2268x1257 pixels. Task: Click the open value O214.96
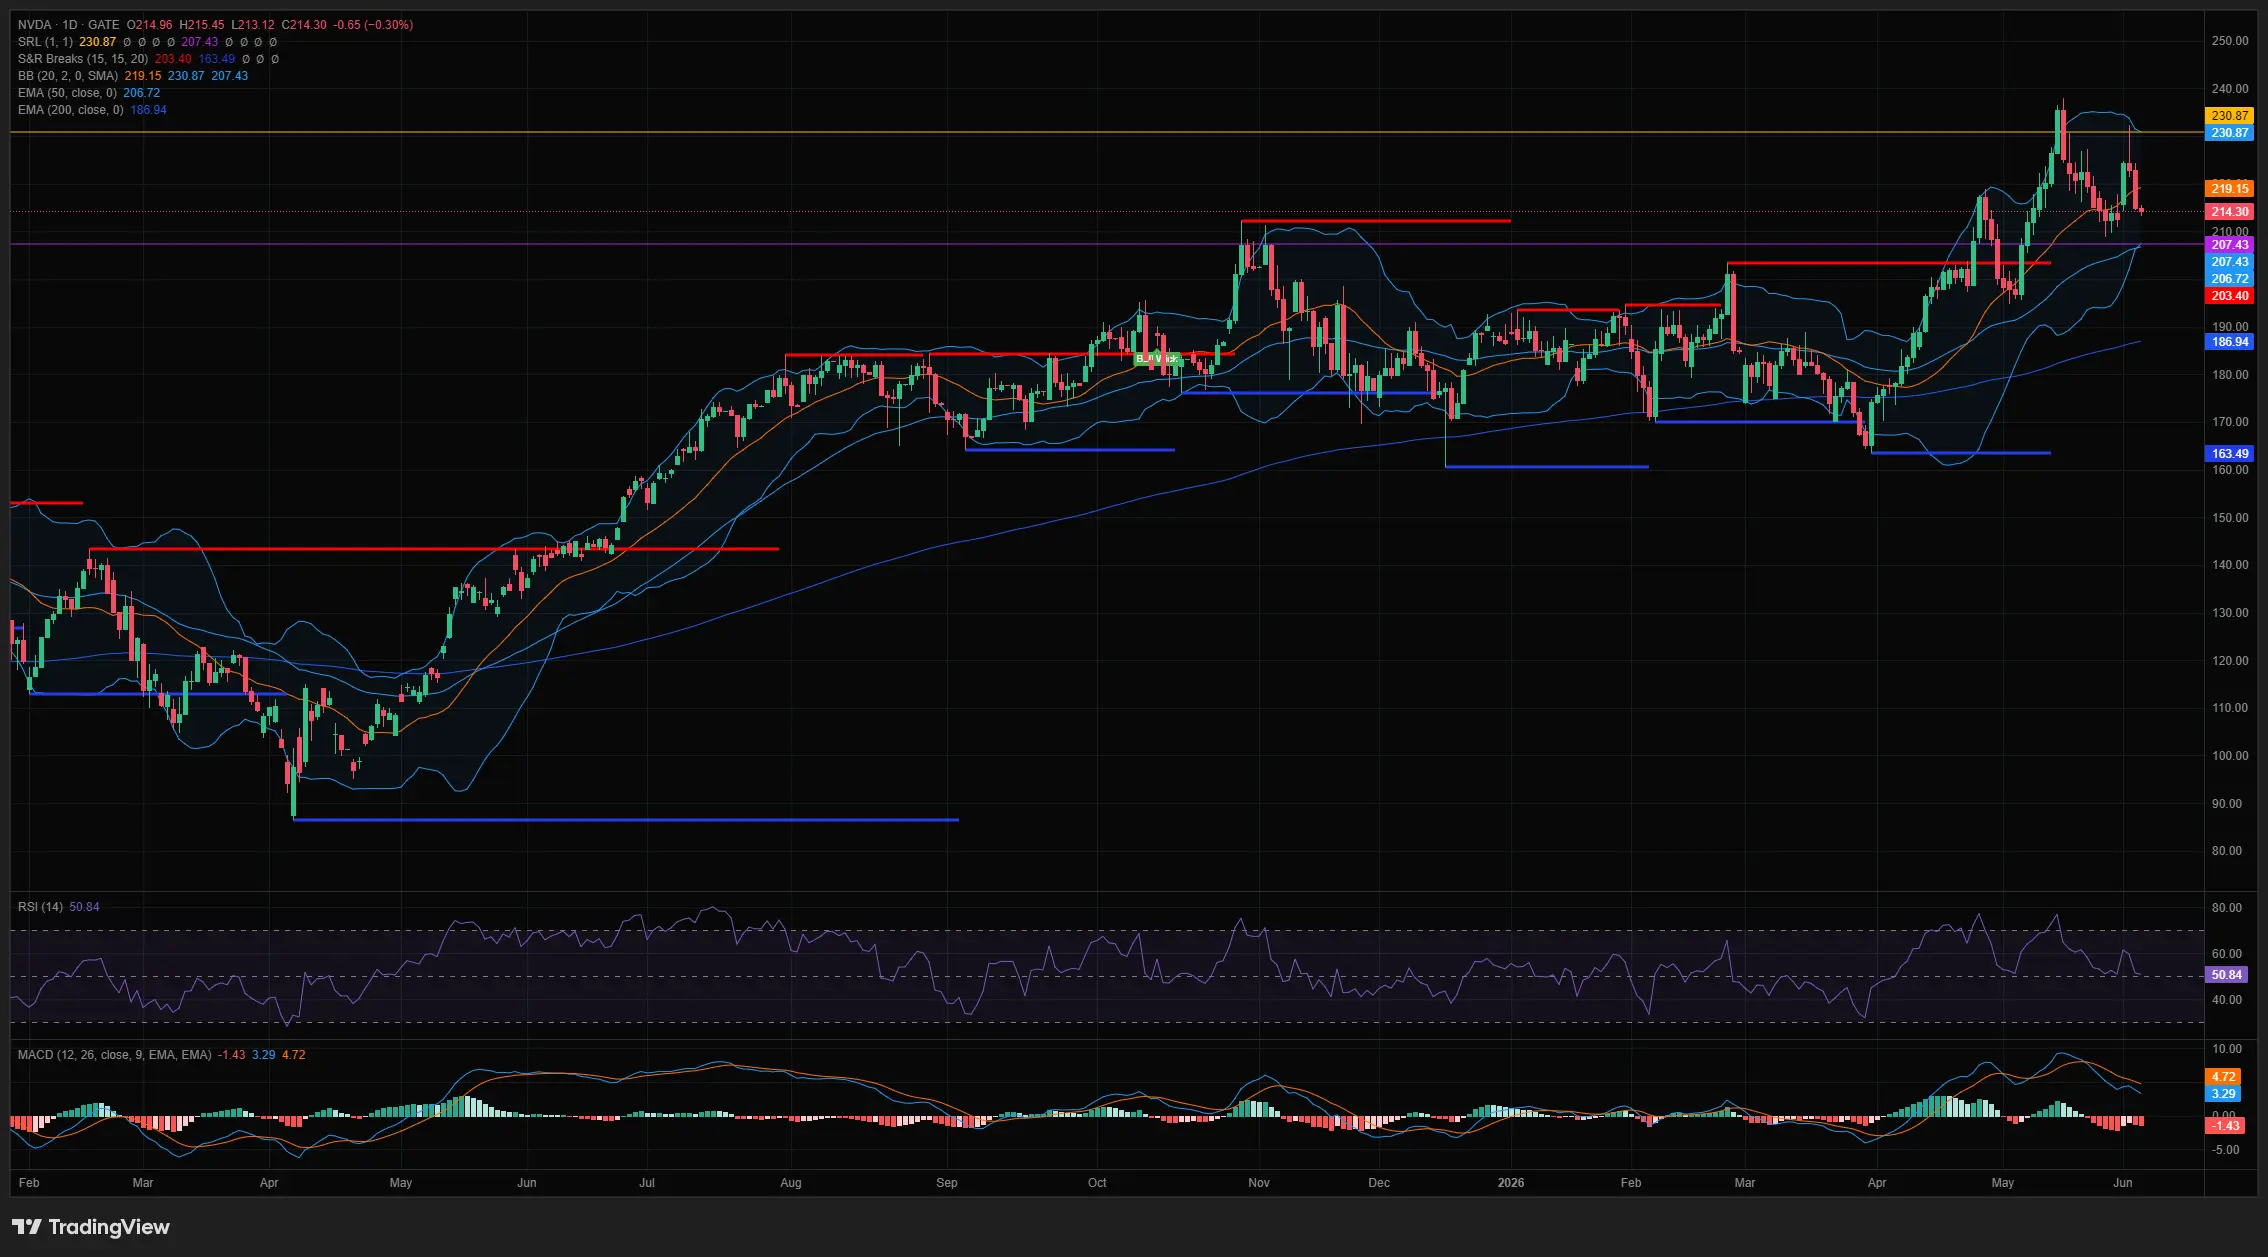(x=150, y=25)
